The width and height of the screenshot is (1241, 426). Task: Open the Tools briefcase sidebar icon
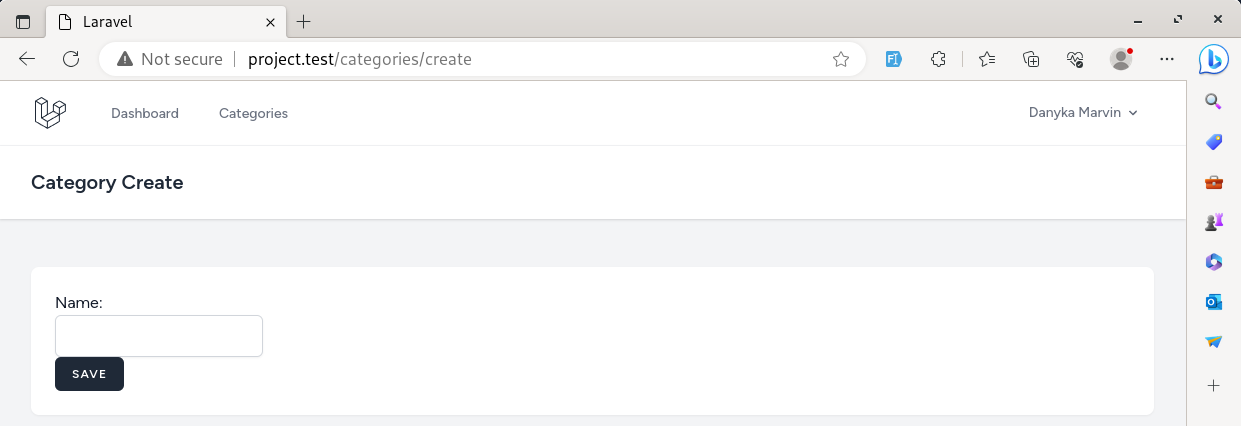pyautogui.click(x=1213, y=182)
